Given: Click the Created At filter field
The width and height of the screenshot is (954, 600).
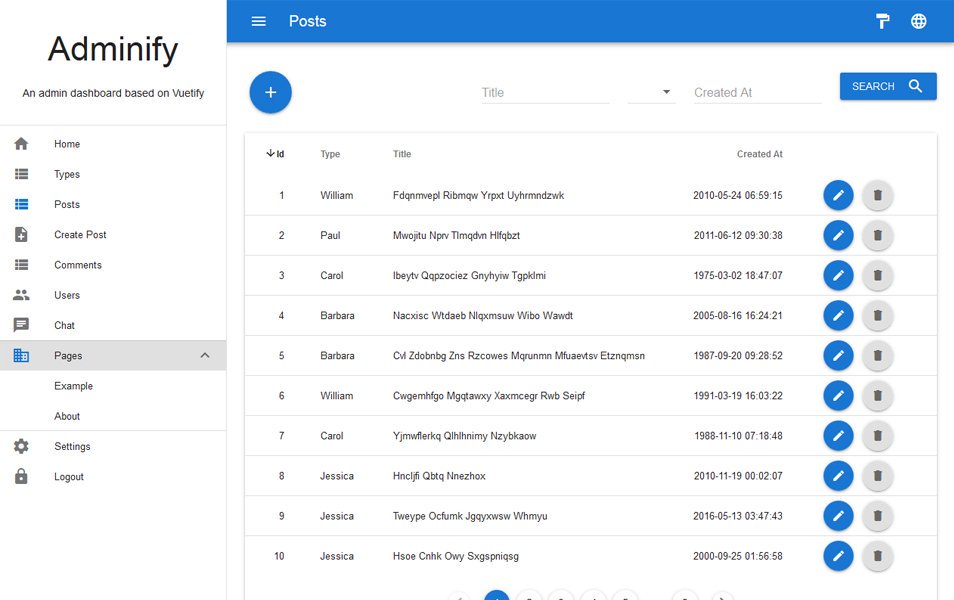Looking at the screenshot, I should click(x=757, y=92).
